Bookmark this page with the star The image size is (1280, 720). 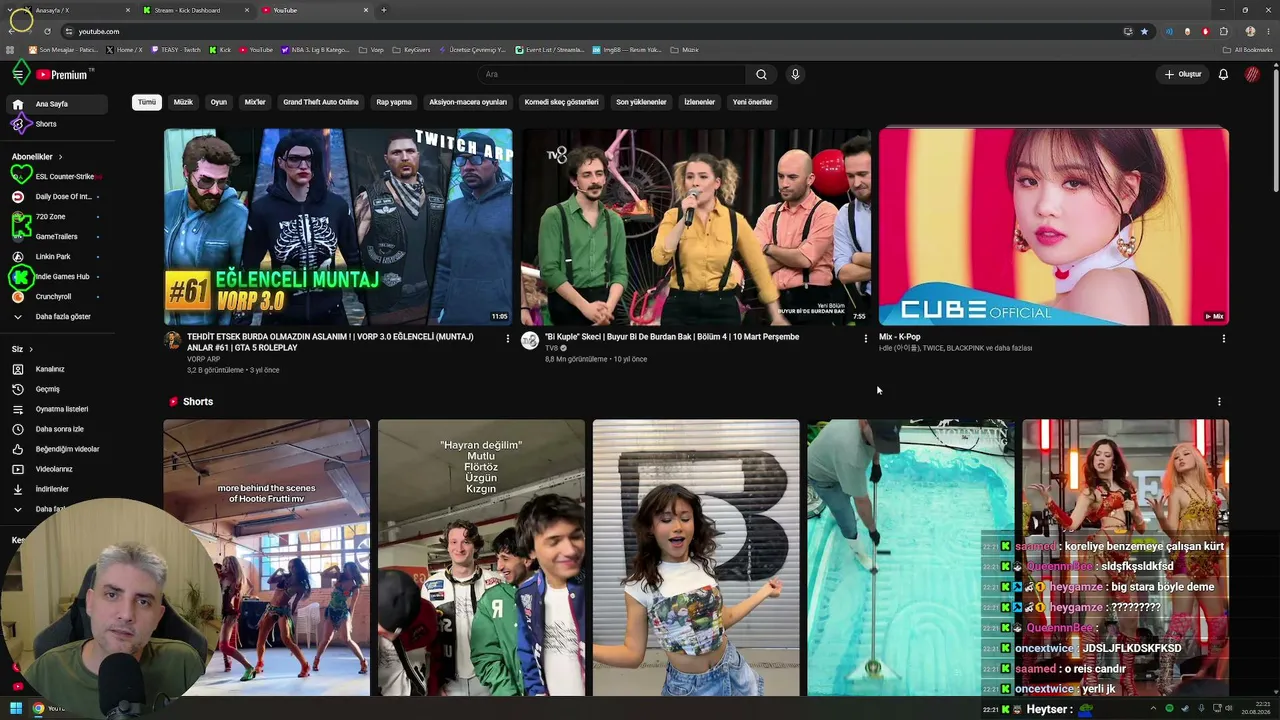pyautogui.click(x=1144, y=31)
